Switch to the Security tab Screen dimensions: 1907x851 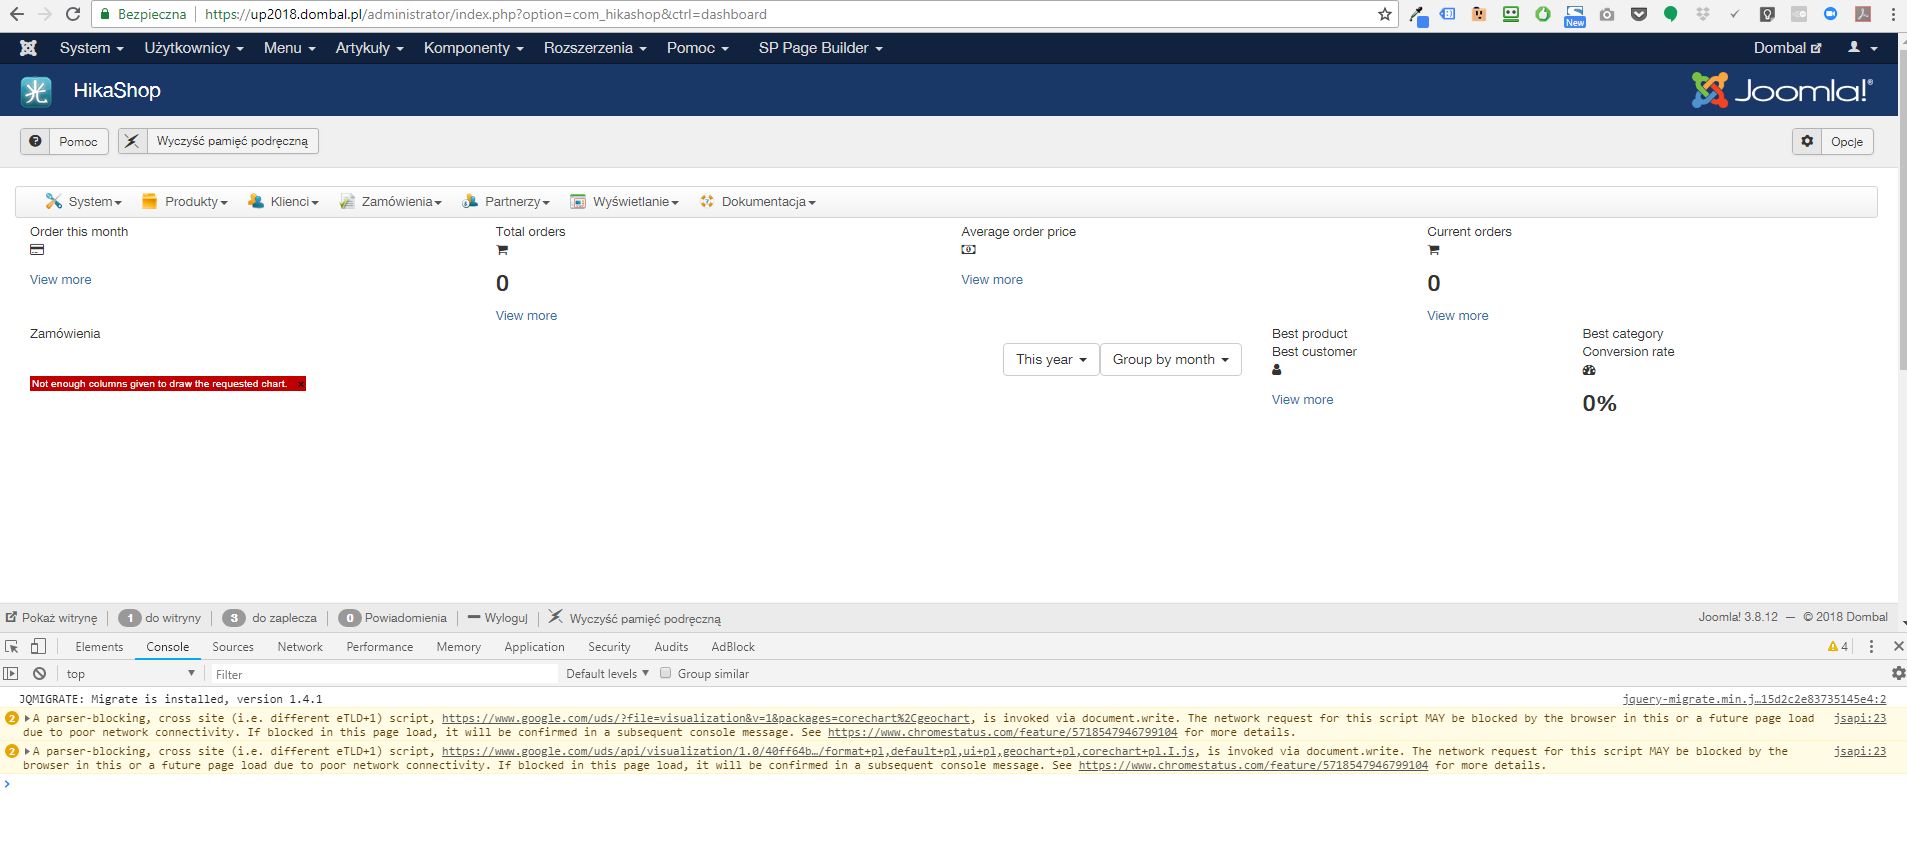pyautogui.click(x=609, y=647)
